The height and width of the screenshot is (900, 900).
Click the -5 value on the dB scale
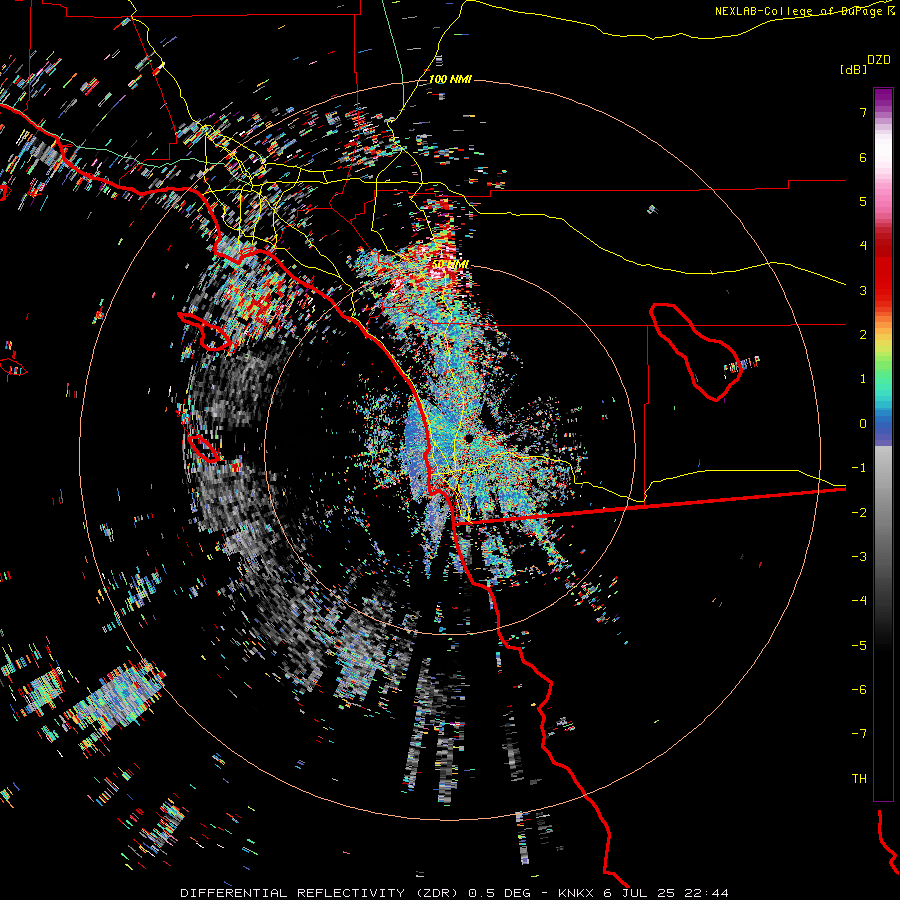[859, 646]
